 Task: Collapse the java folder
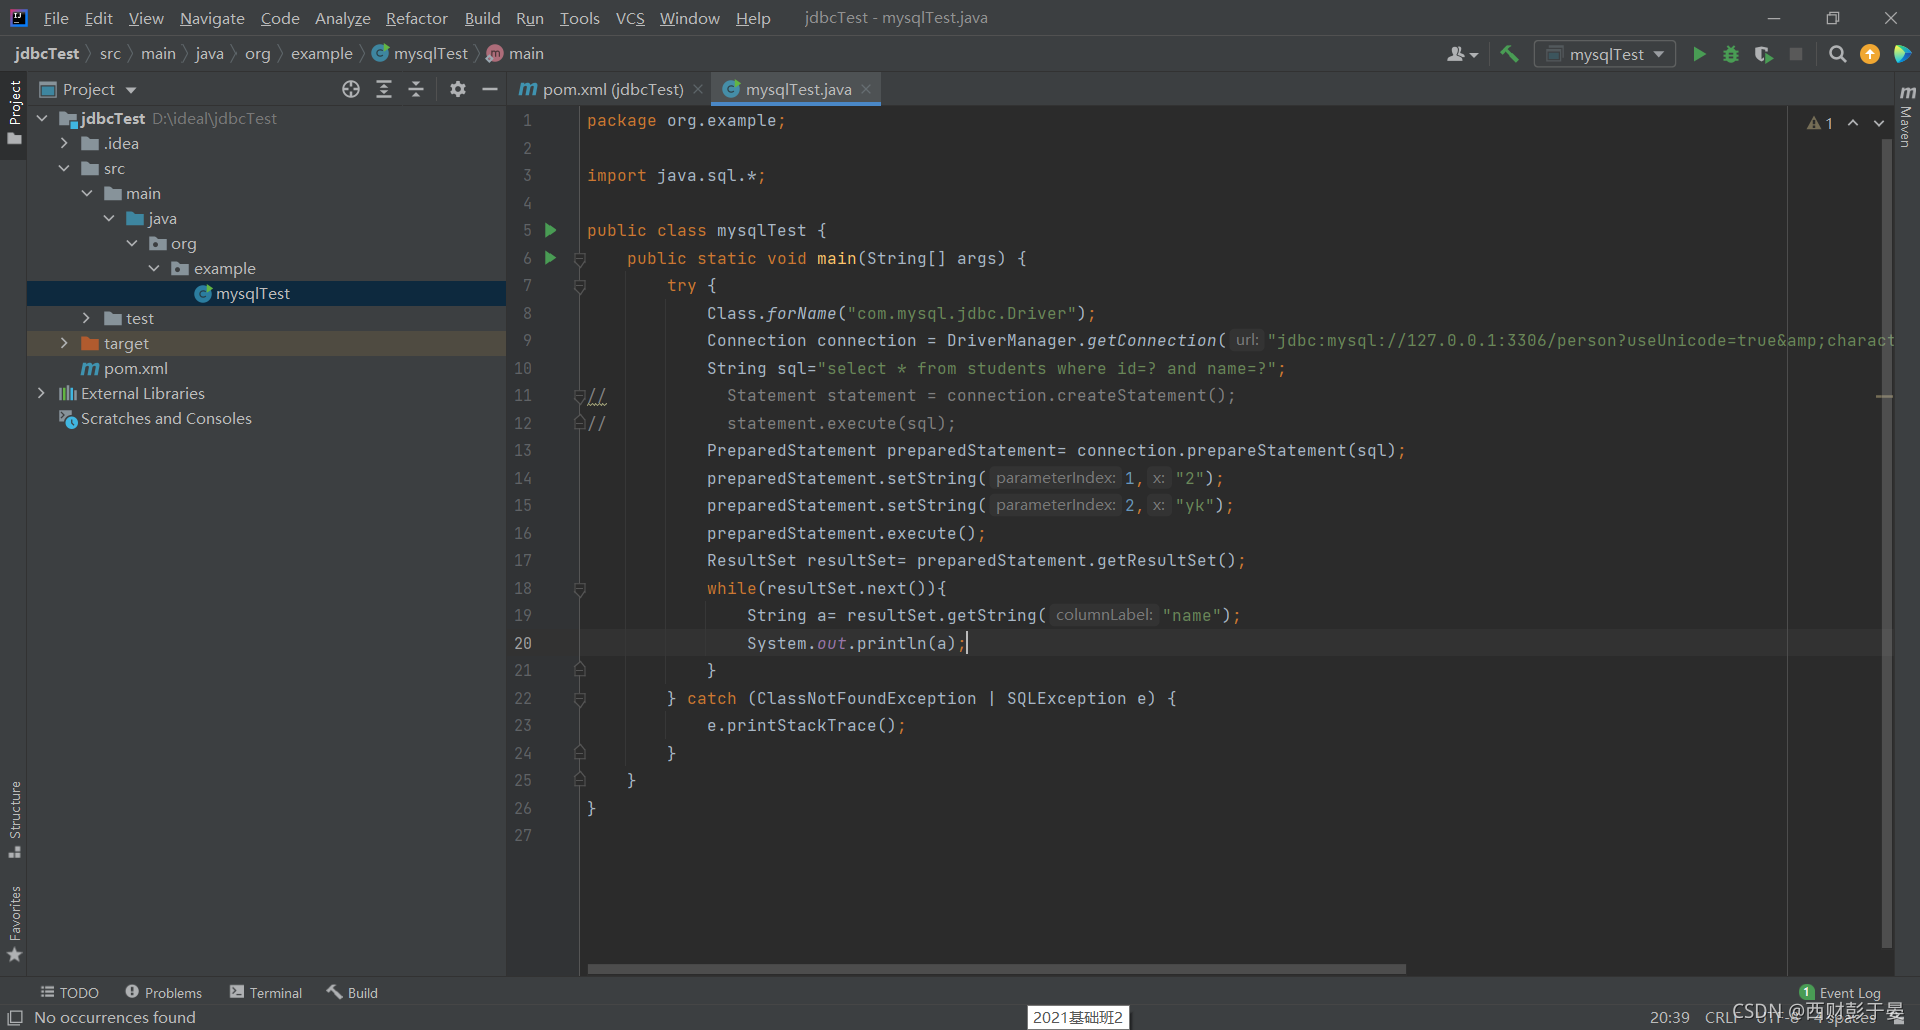109,218
